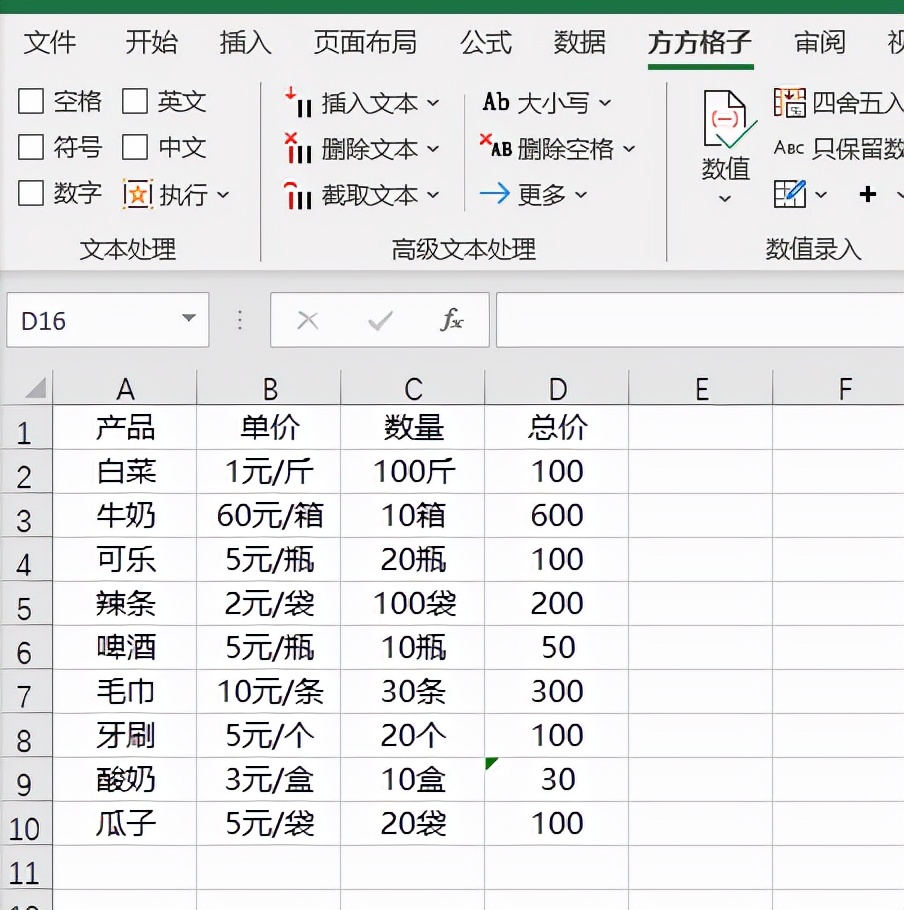The height and width of the screenshot is (910, 904).
Task: Select the cell containing 牛奶
Action: pos(125,515)
